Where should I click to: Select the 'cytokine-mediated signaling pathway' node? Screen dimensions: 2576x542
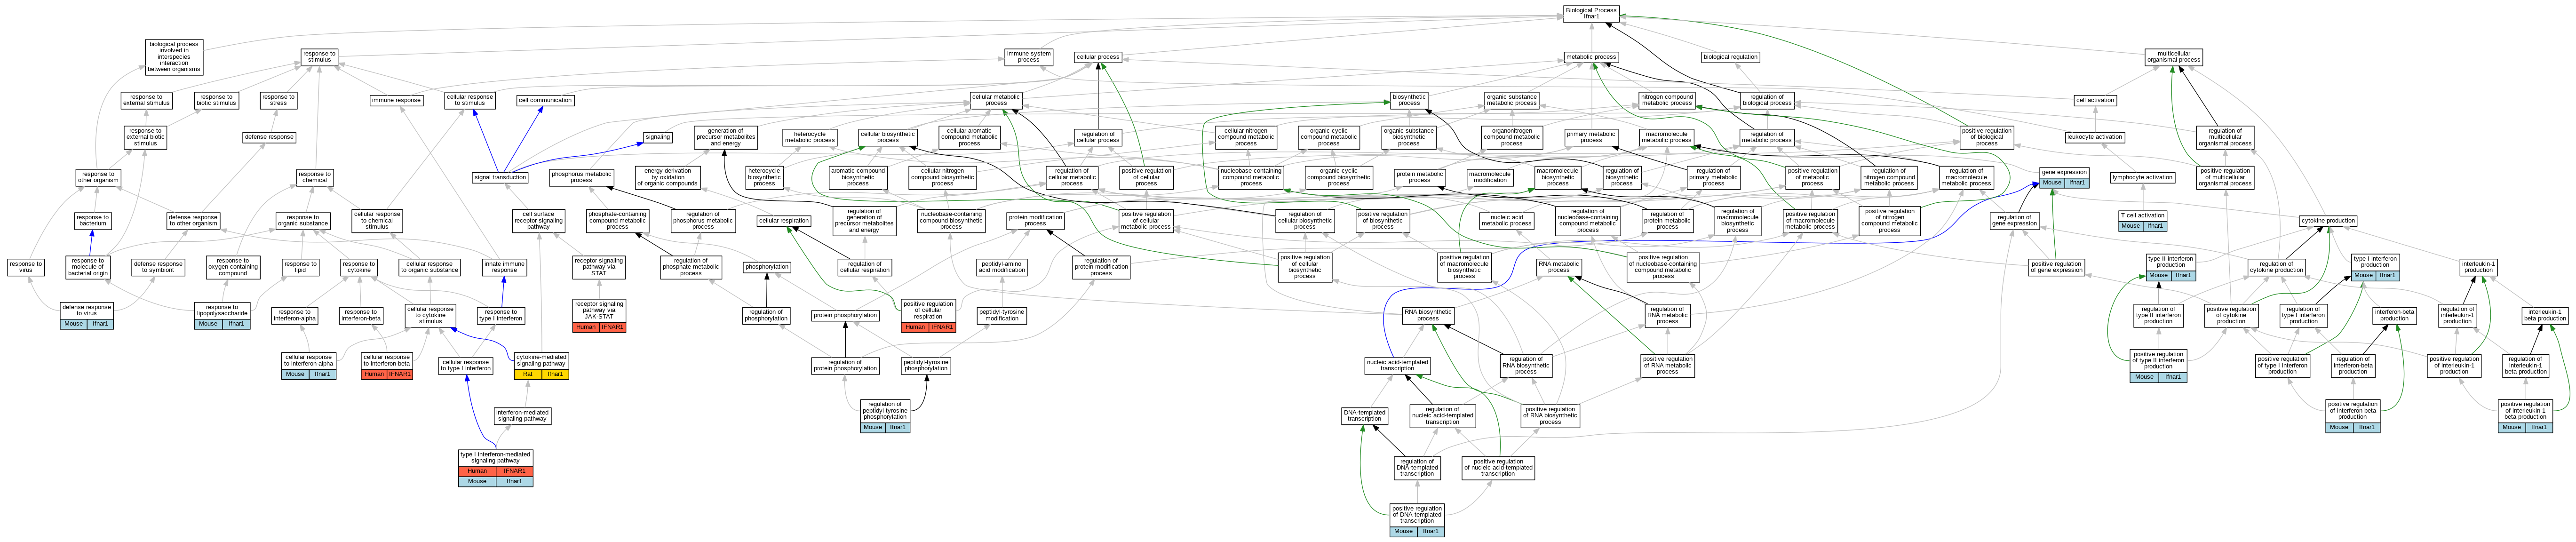pos(541,366)
